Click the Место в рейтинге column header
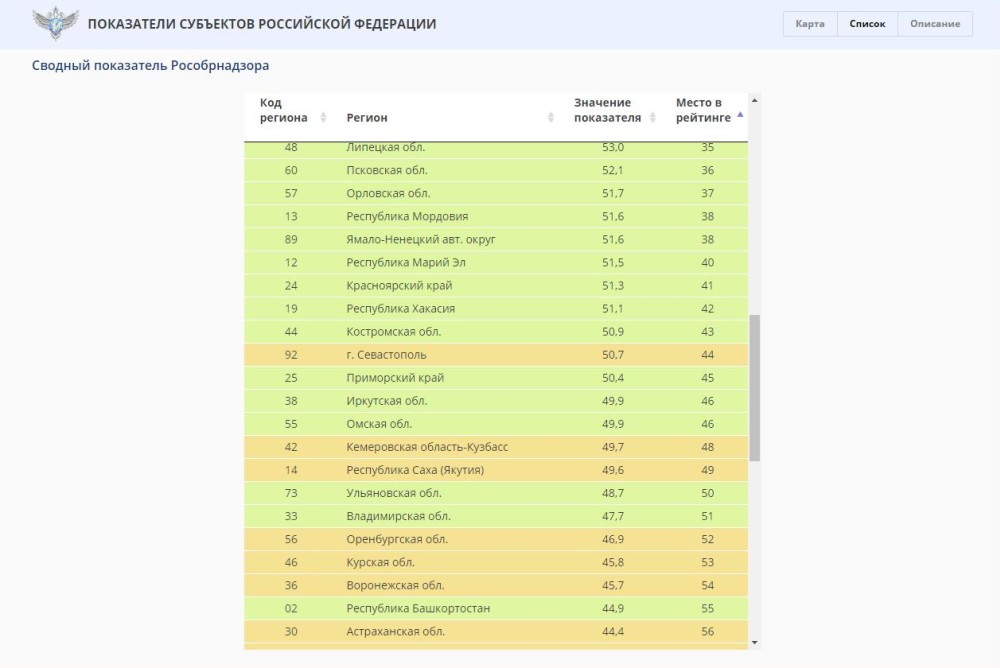1000x668 pixels. (703, 110)
